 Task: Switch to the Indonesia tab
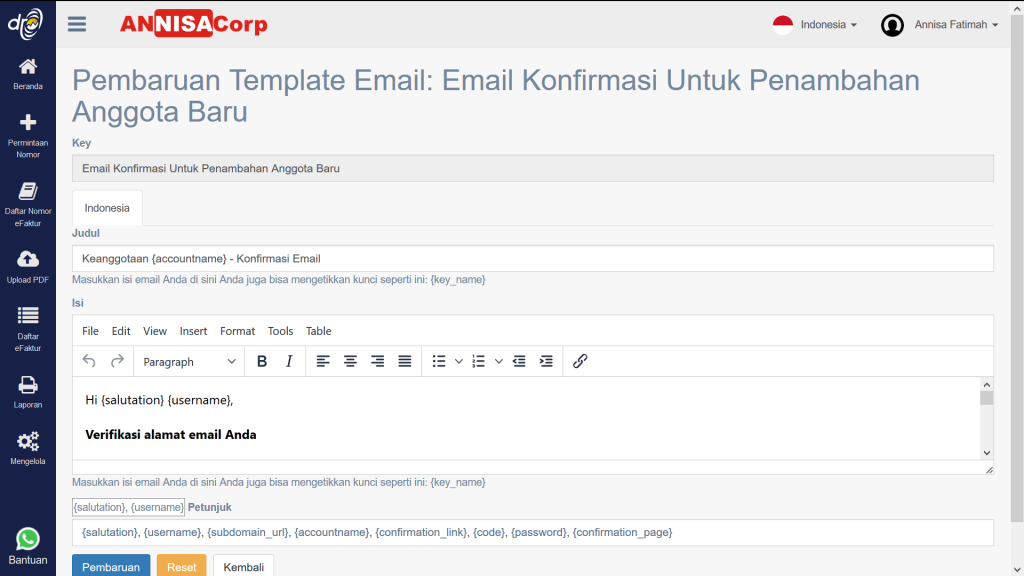[x=106, y=208]
